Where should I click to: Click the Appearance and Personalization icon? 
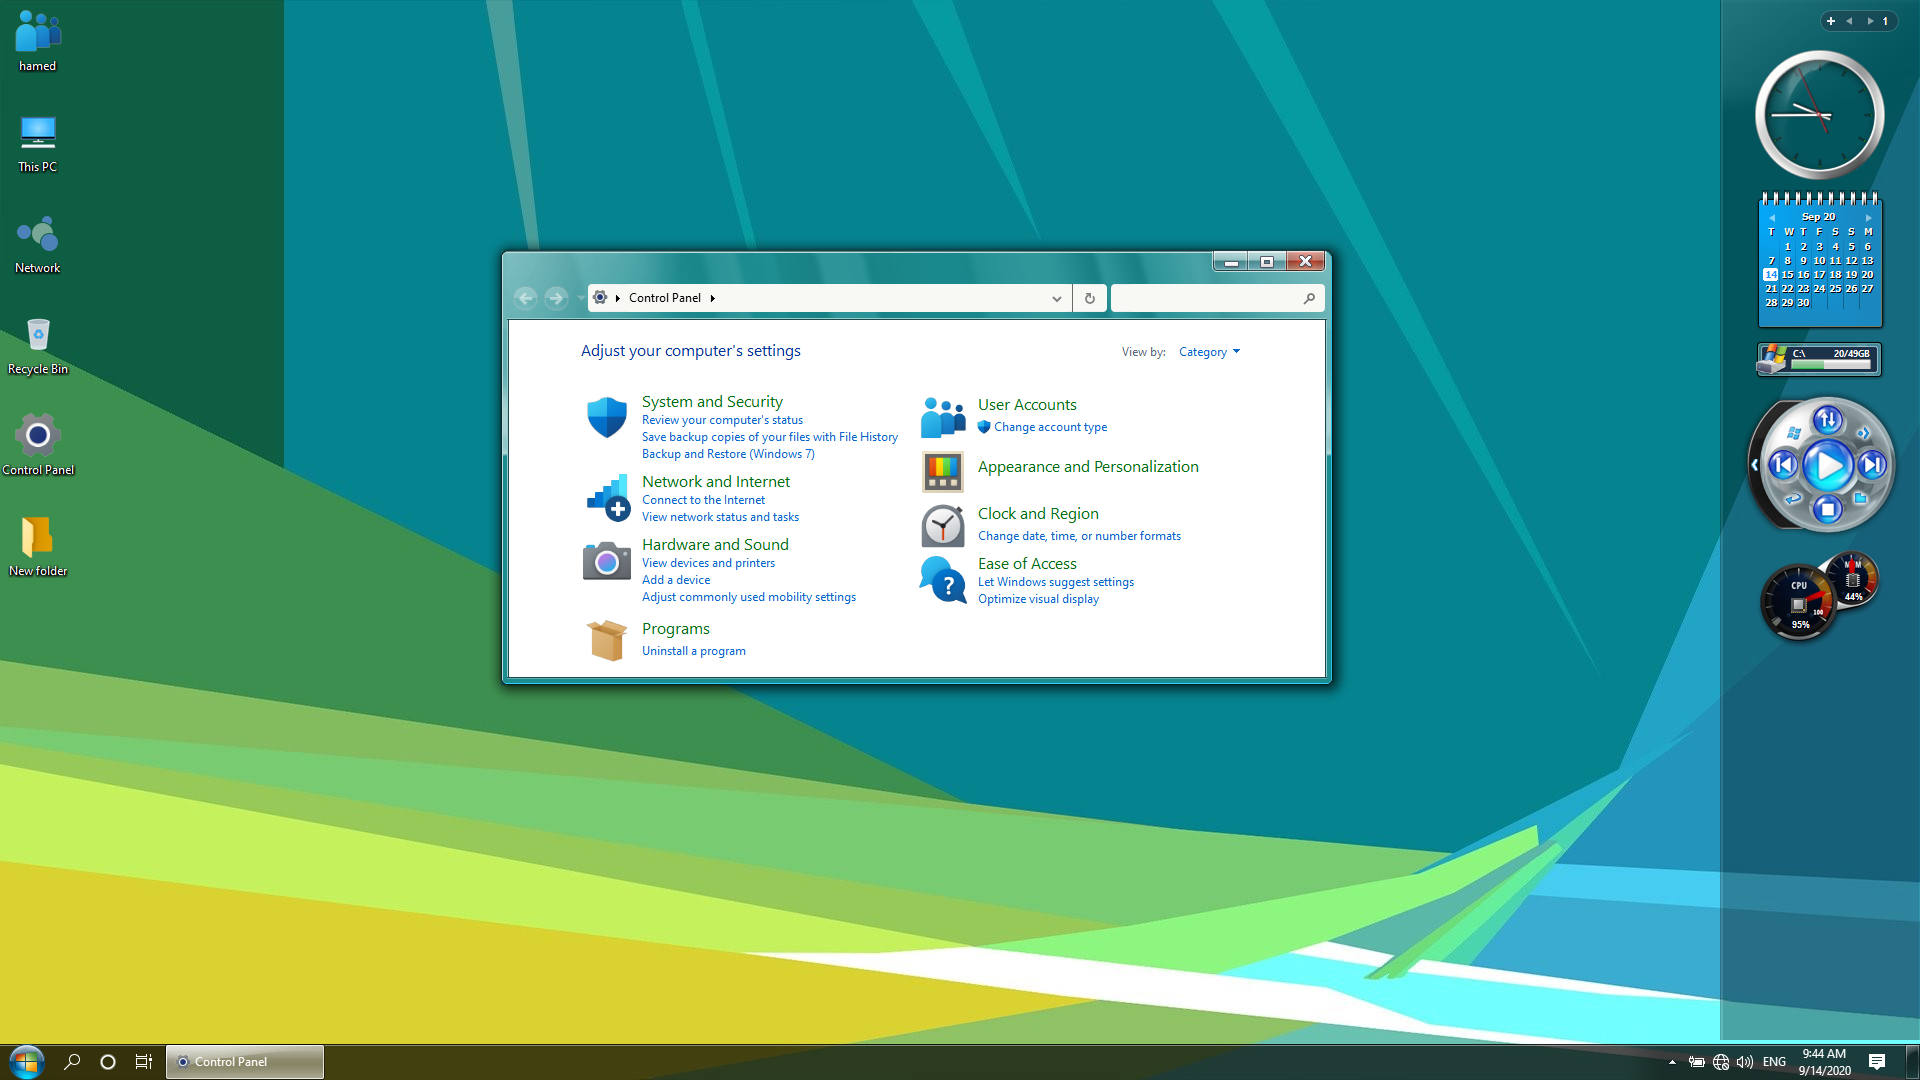tap(942, 471)
